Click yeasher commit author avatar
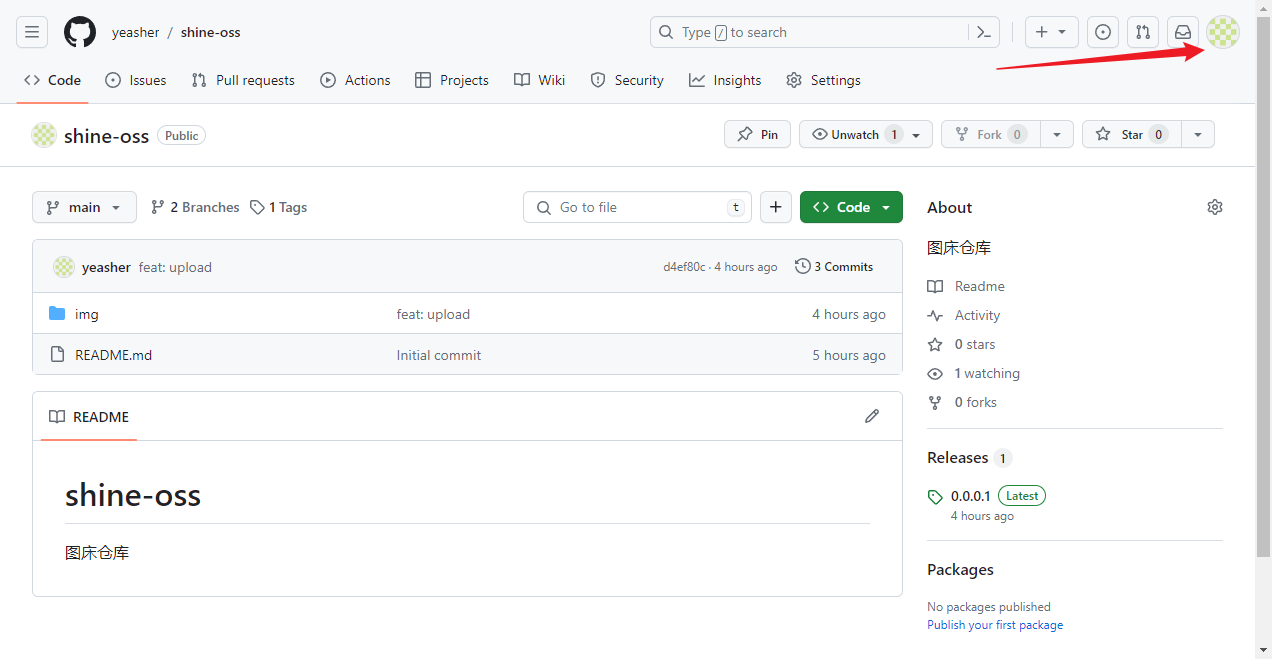This screenshot has height=659, width=1272. pyautogui.click(x=64, y=267)
